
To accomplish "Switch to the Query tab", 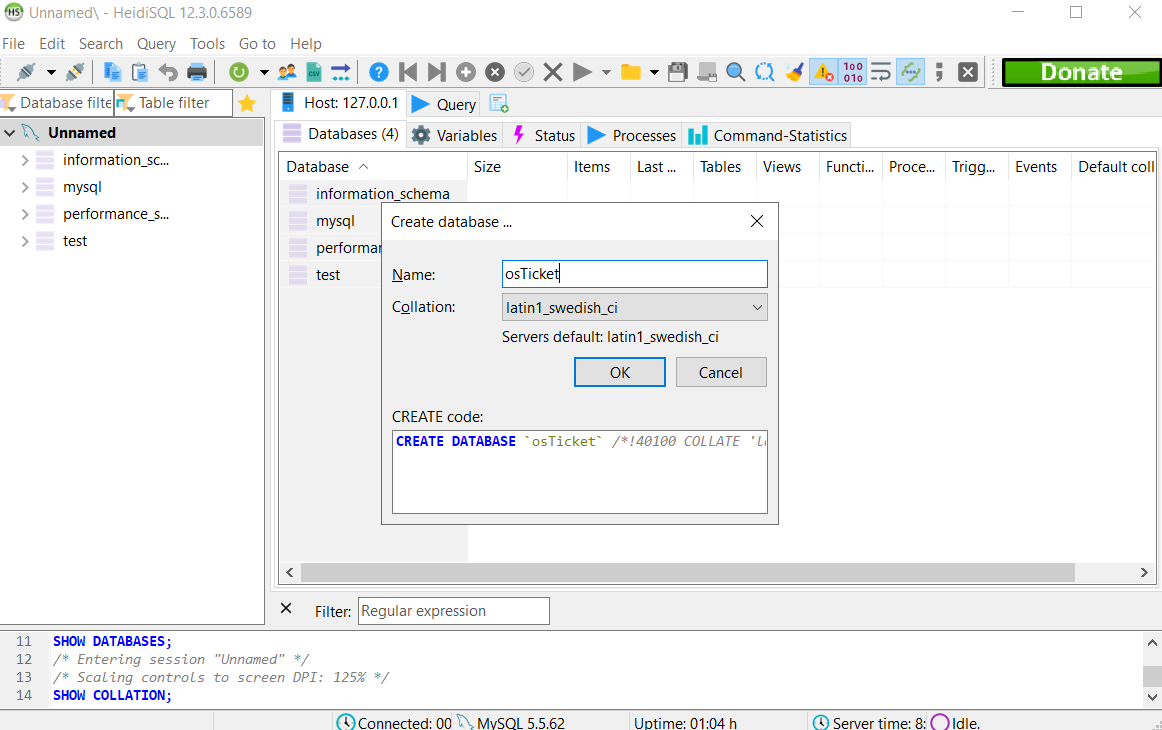I will point(444,104).
